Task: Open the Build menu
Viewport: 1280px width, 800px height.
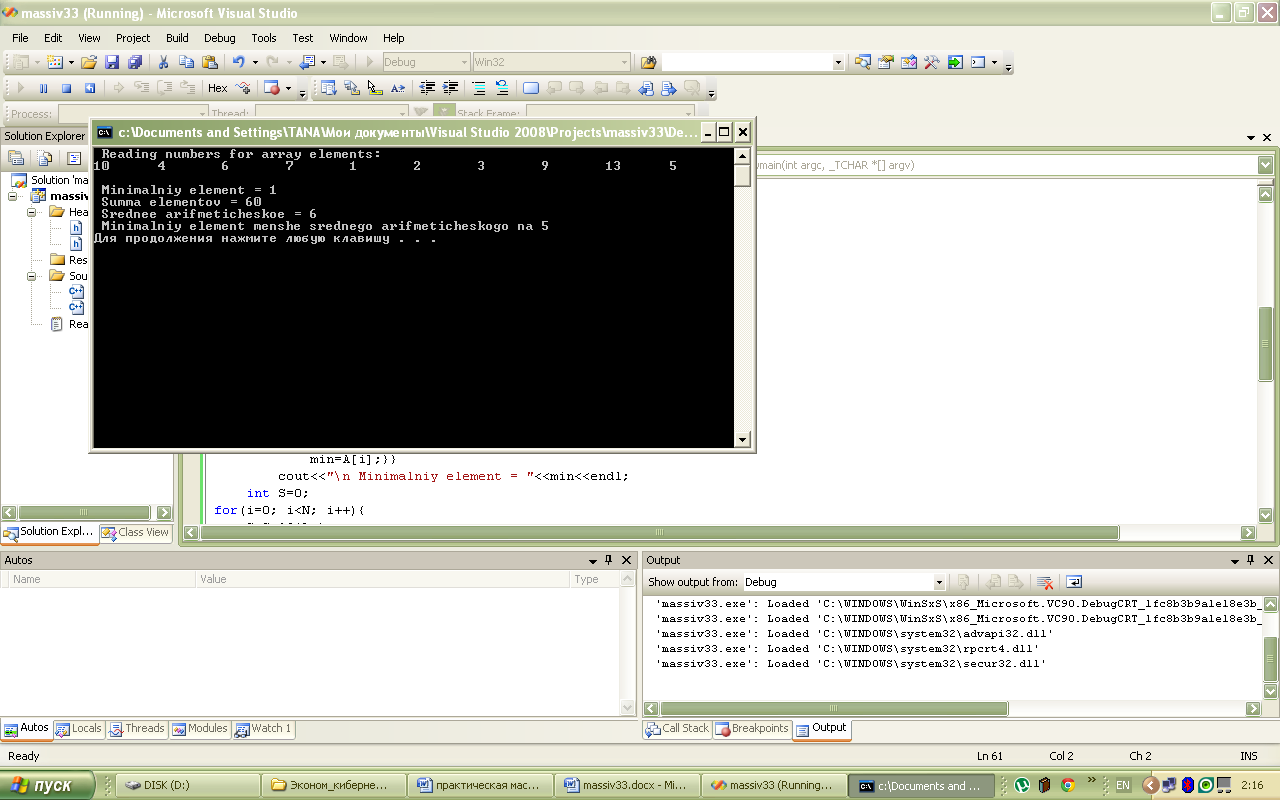Action: tap(177, 38)
